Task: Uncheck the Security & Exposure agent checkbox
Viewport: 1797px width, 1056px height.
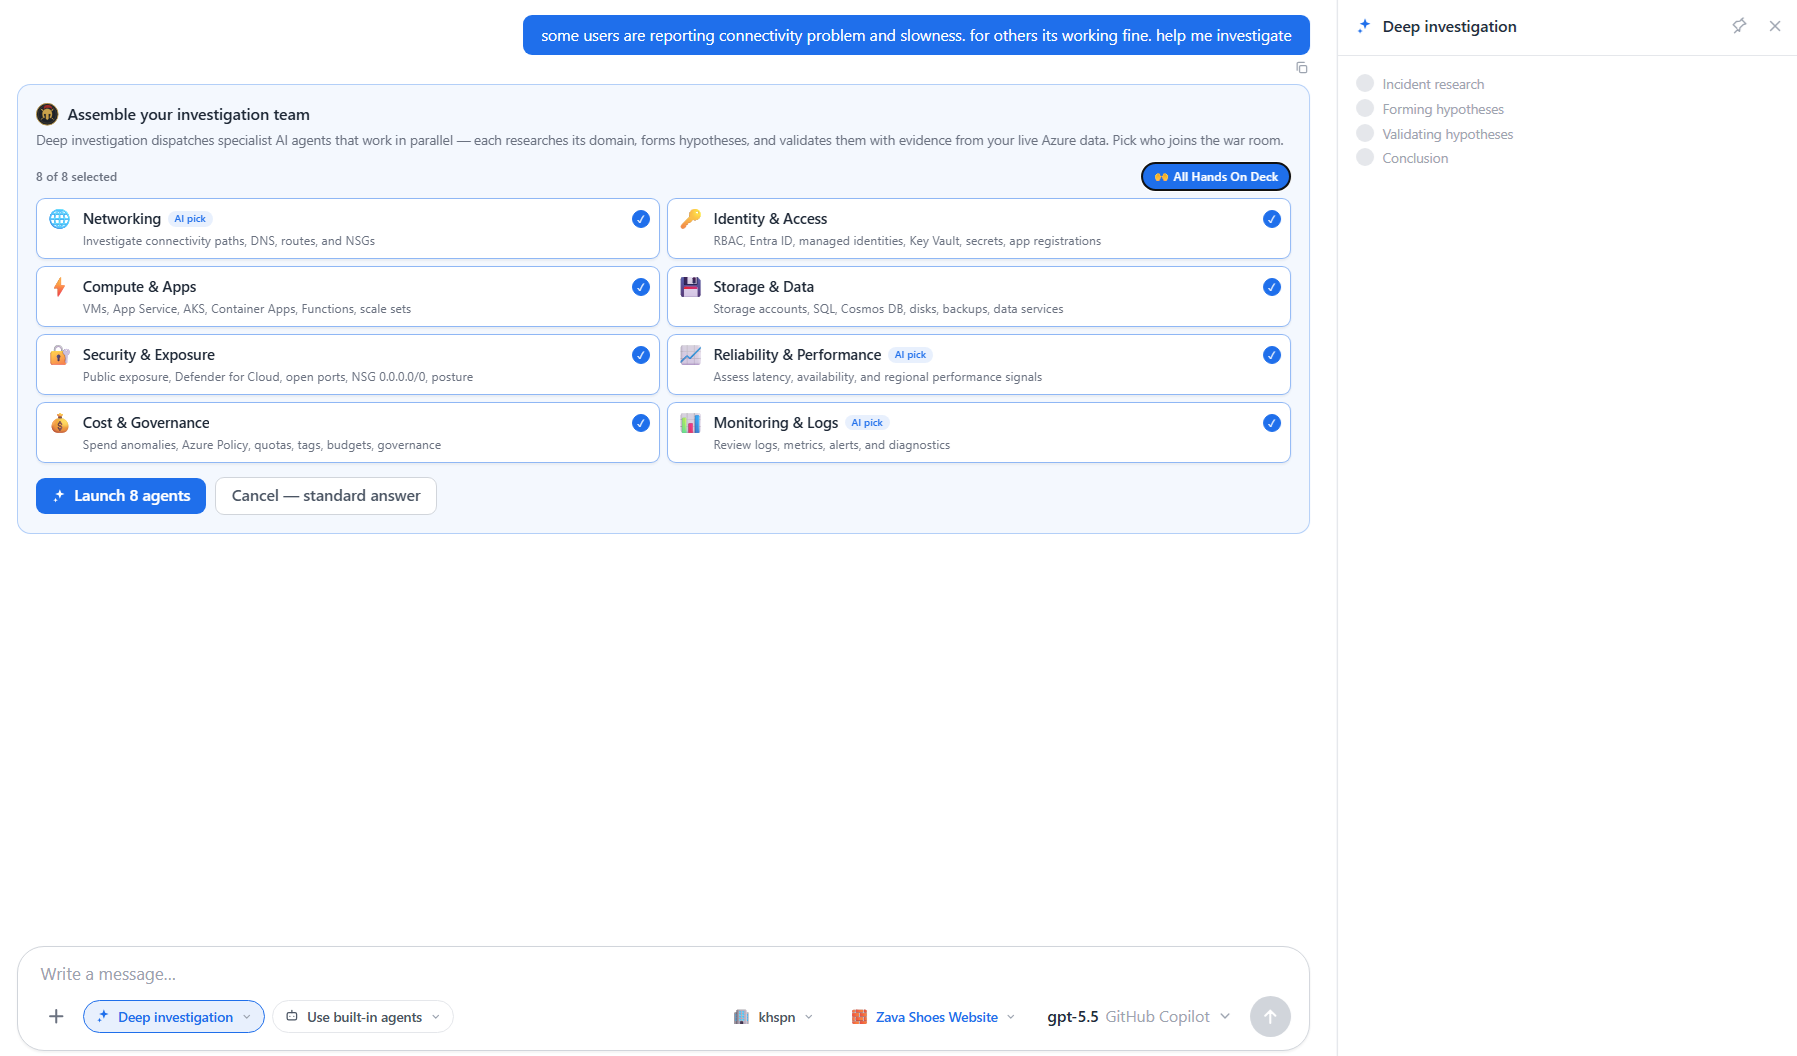Action: coord(641,355)
